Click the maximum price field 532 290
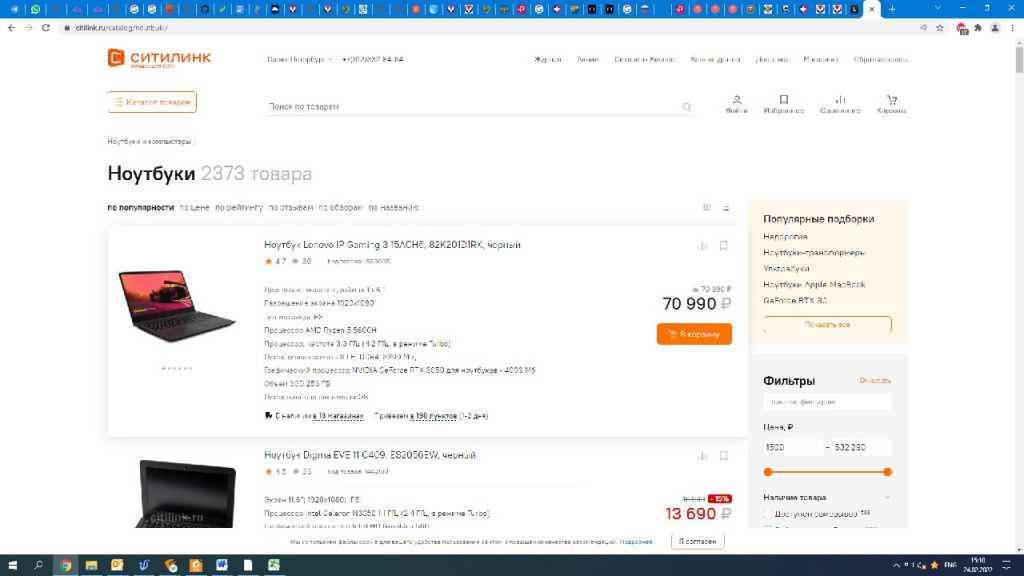The height and width of the screenshot is (576, 1024). [x=861, y=447]
